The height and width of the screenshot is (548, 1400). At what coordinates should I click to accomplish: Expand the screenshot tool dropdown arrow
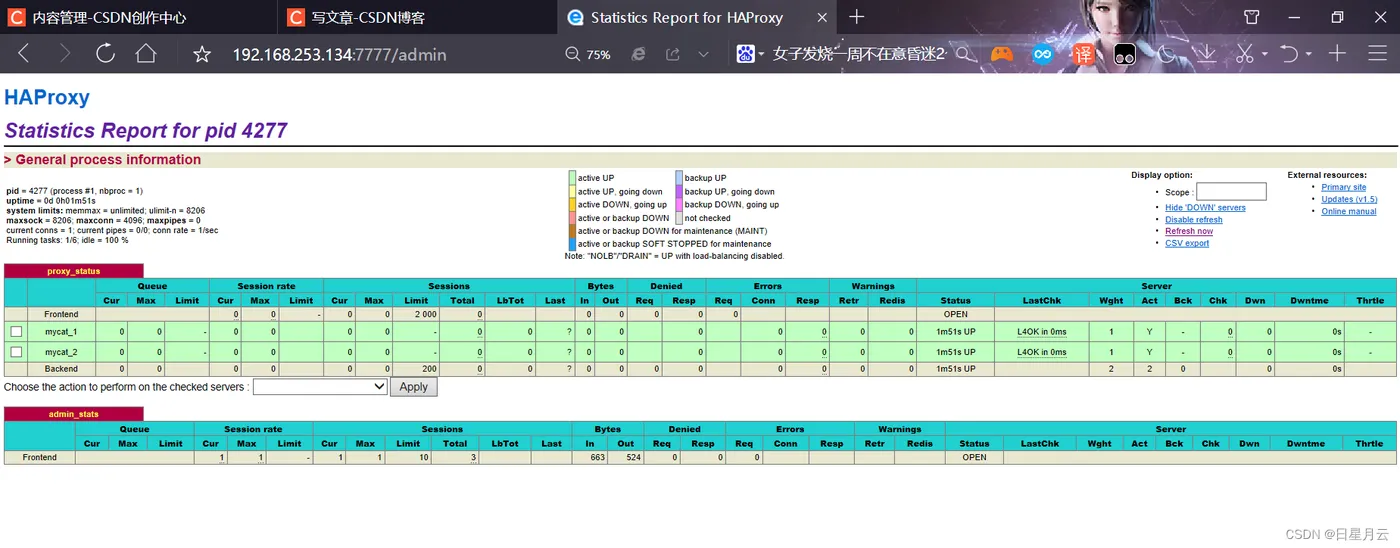tap(1264, 55)
